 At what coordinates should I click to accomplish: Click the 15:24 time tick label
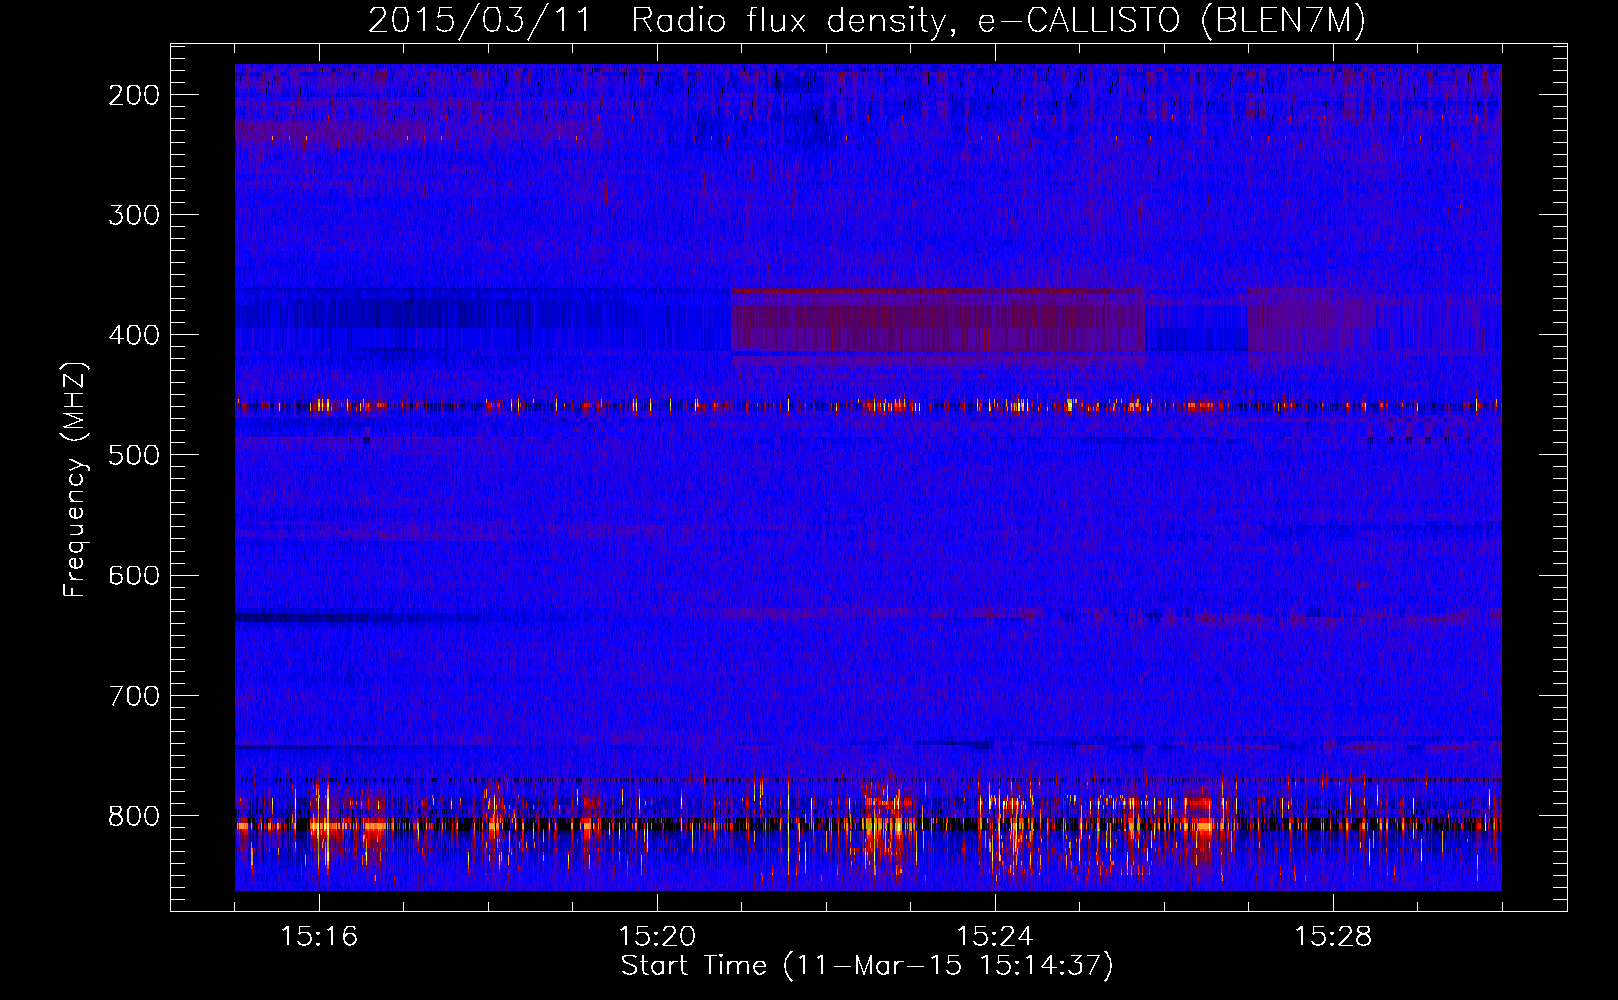pos(995,936)
